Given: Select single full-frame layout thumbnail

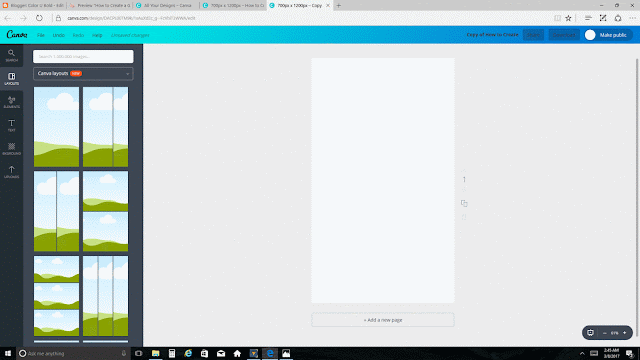Looking at the screenshot, I should tap(56, 127).
